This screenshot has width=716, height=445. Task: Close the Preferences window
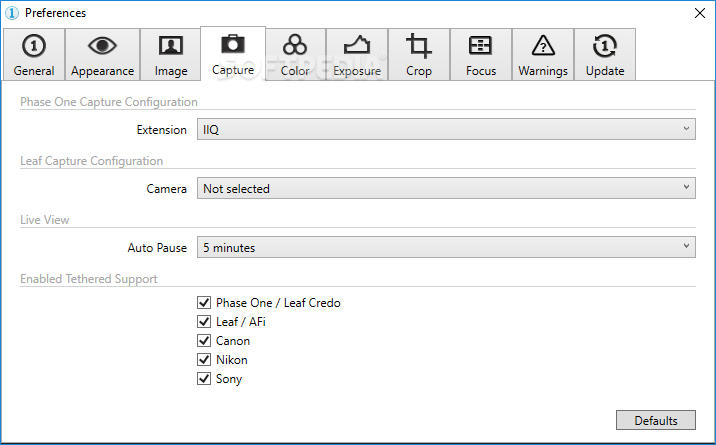(x=700, y=13)
